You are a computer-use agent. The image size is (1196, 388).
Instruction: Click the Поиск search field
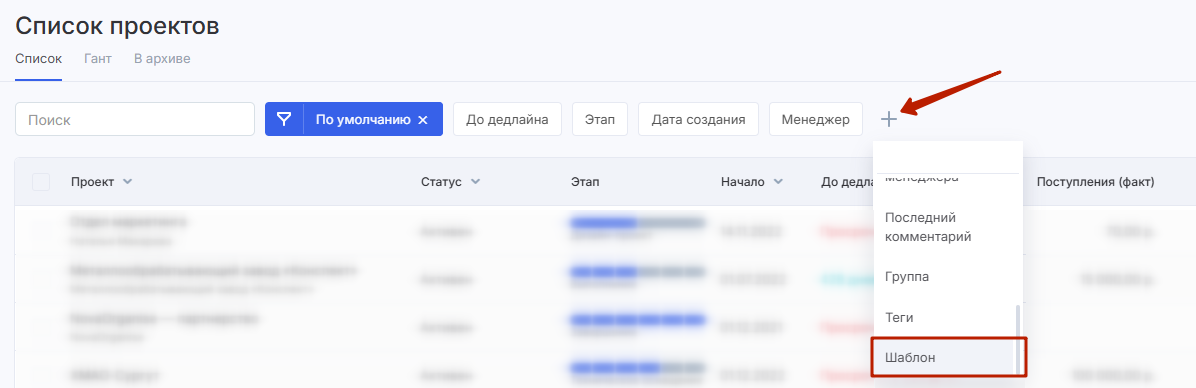(x=135, y=120)
